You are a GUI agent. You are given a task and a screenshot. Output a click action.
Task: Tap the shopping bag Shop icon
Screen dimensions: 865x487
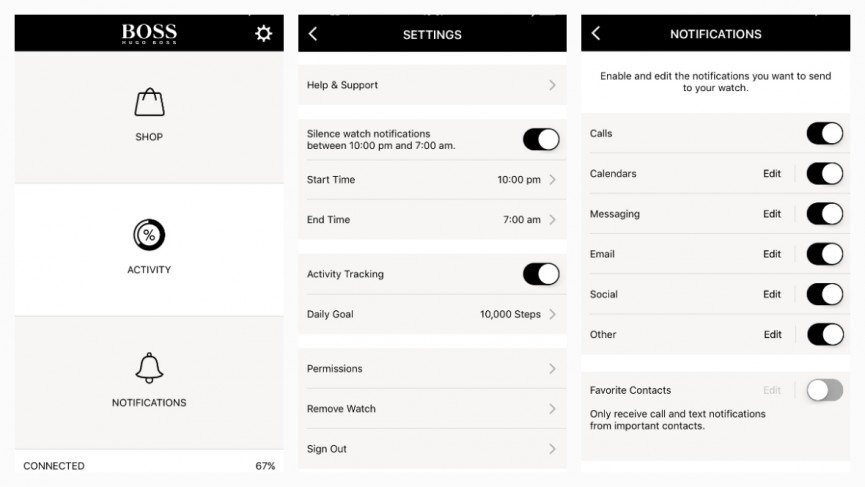[149, 102]
